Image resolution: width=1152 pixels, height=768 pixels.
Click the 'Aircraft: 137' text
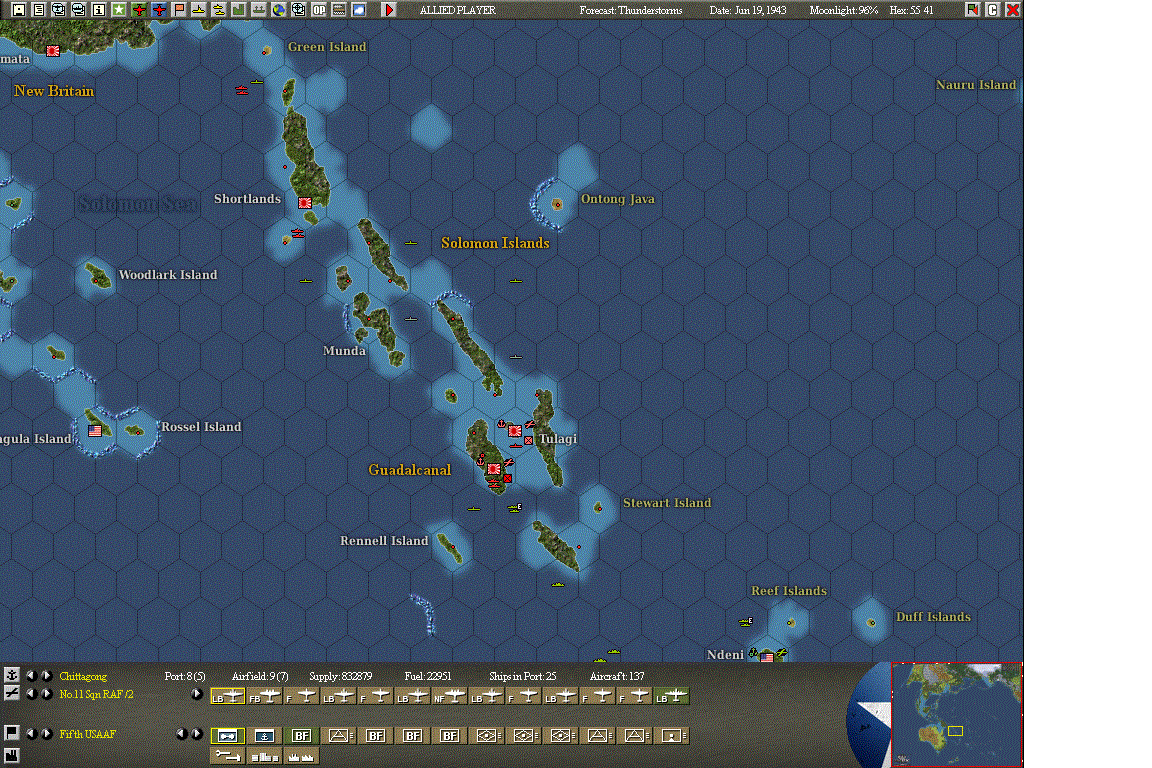click(616, 676)
